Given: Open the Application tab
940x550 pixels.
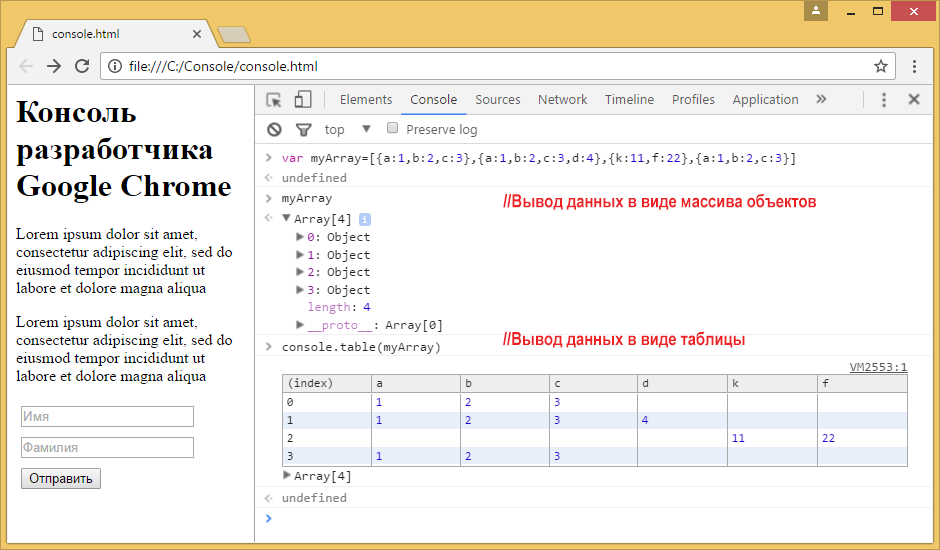Looking at the screenshot, I should (765, 100).
